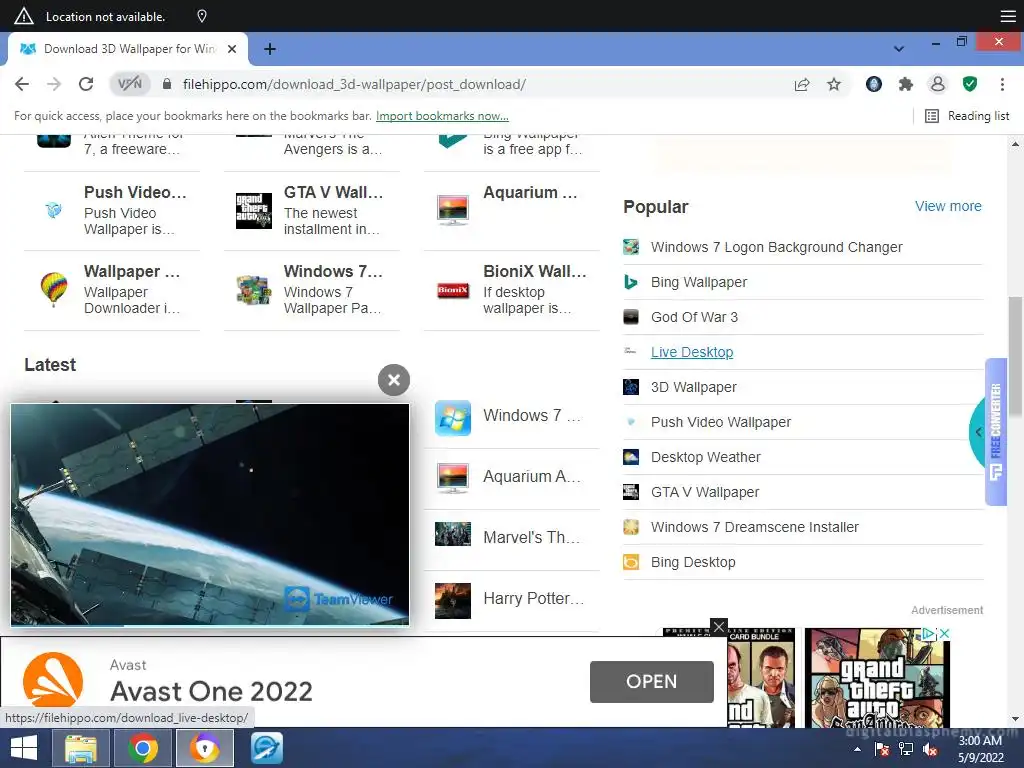Open the browser three-dot menu
Screen dimensions: 1024x768
click(x=1002, y=84)
